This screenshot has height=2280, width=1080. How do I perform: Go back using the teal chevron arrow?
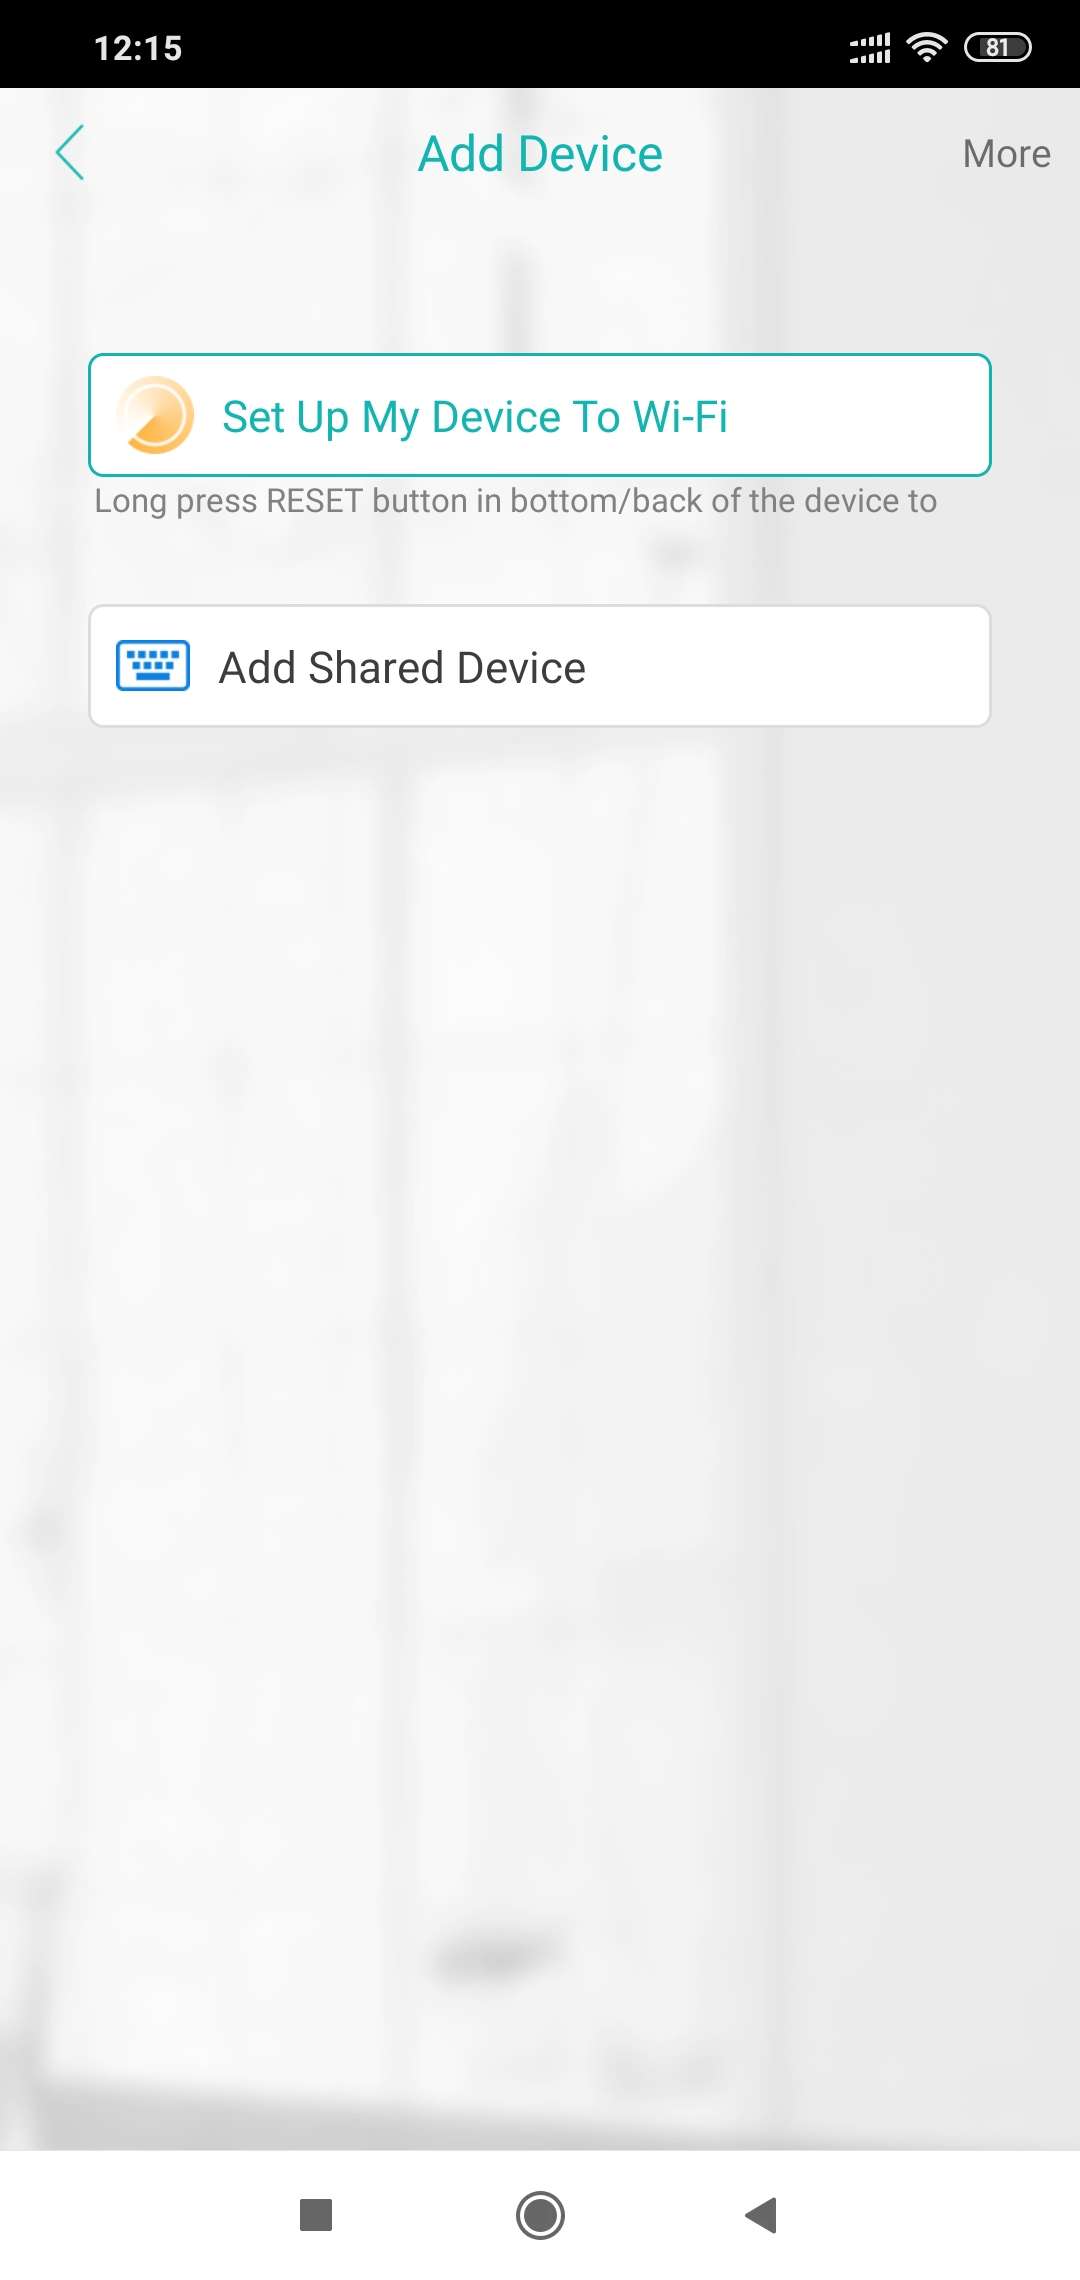click(x=70, y=153)
